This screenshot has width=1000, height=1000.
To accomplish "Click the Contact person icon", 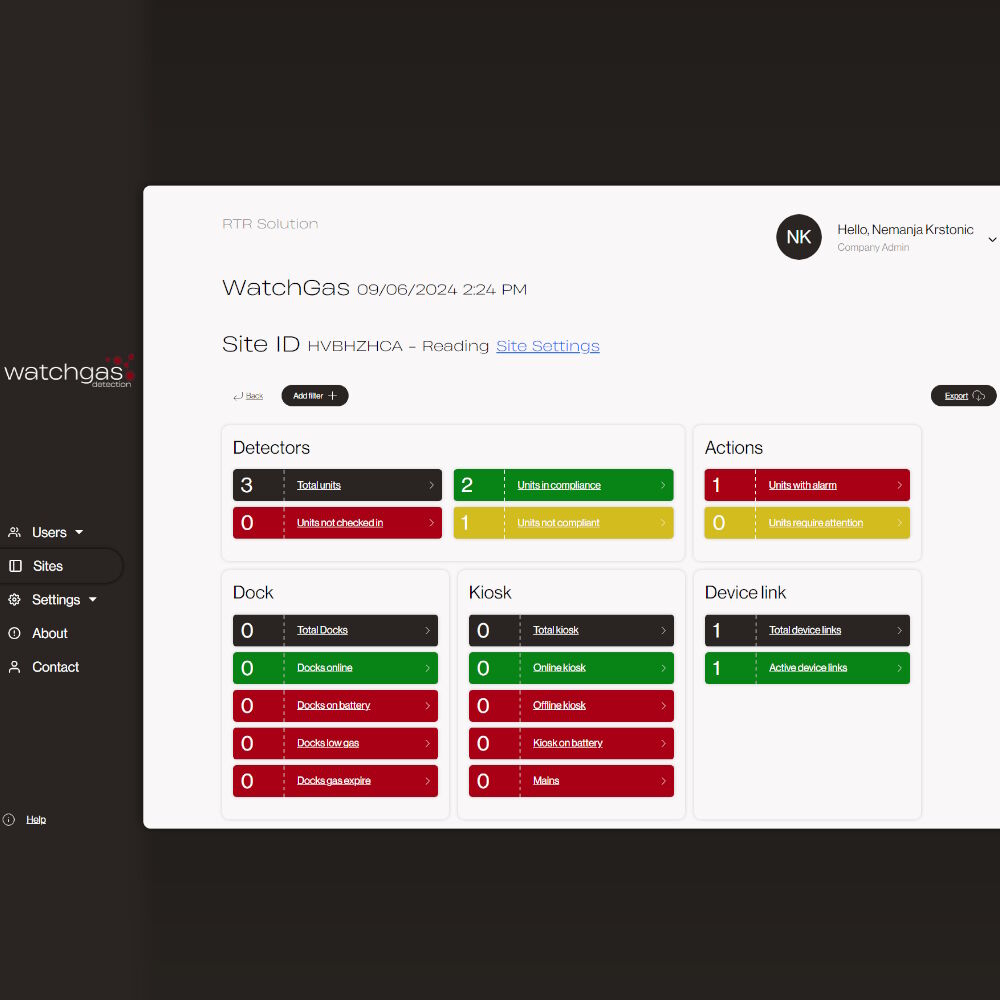I will click(x=14, y=667).
